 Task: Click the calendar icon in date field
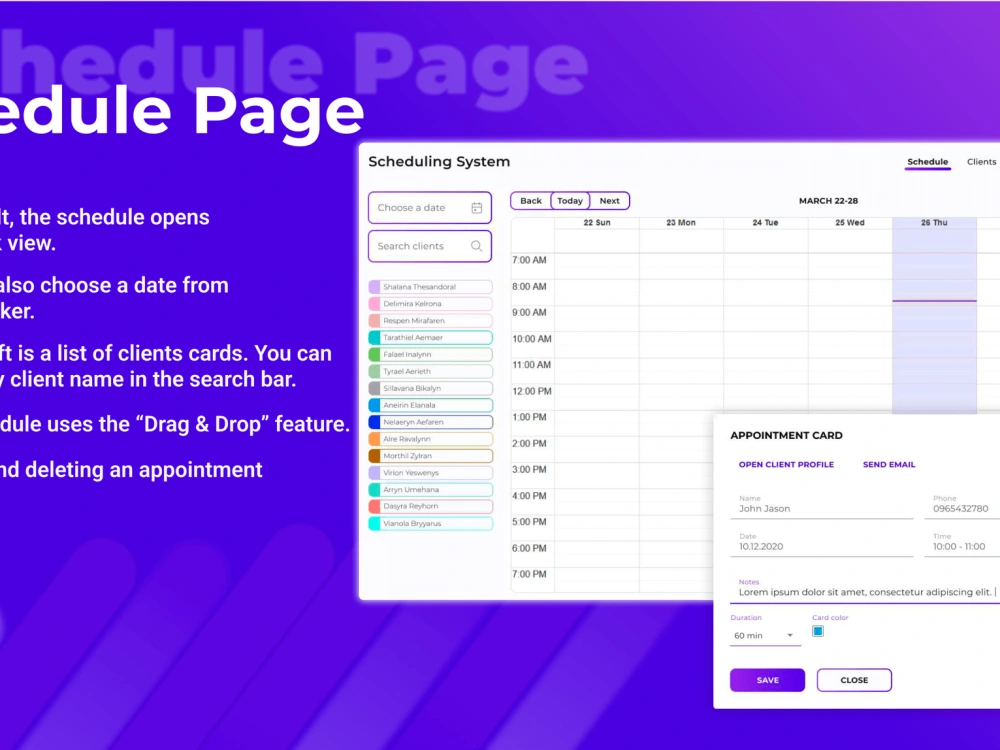click(x=476, y=208)
